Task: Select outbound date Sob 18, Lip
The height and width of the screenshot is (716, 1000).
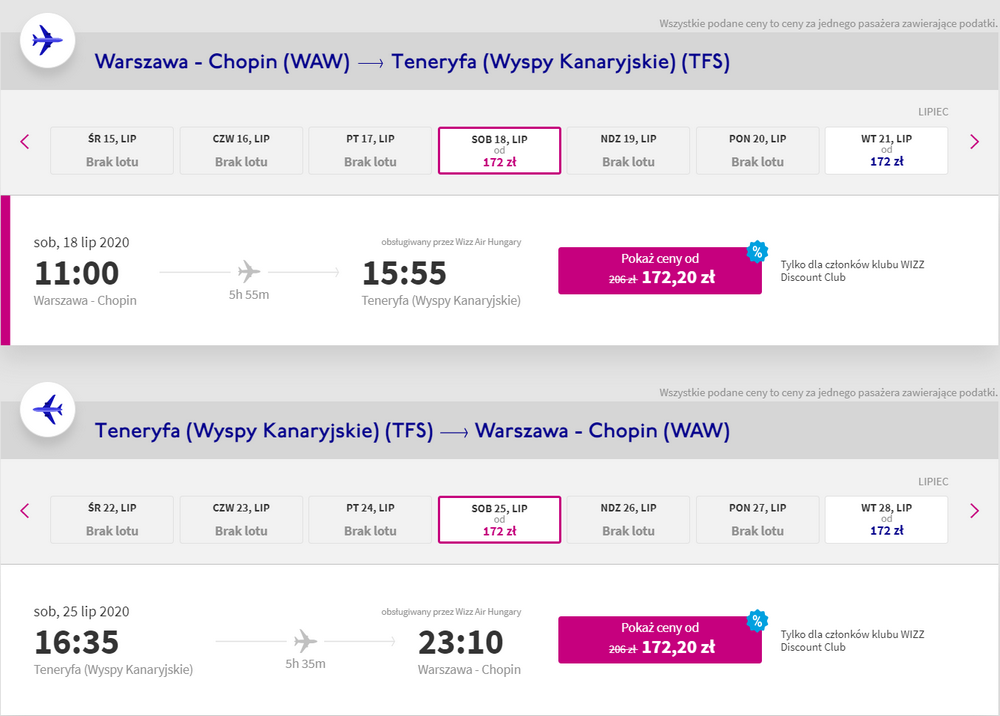Action: pos(499,150)
